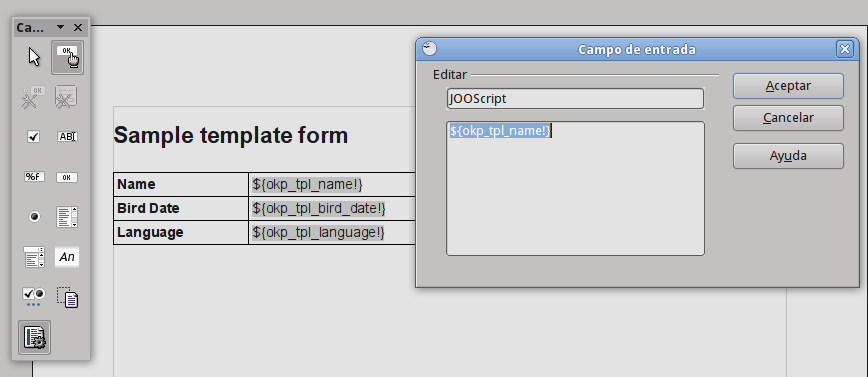The width and height of the screenshot is (868, 377).
Task: Select ${okp_tpl_bird_date!} field in the table
Action: tap(319, 208)
